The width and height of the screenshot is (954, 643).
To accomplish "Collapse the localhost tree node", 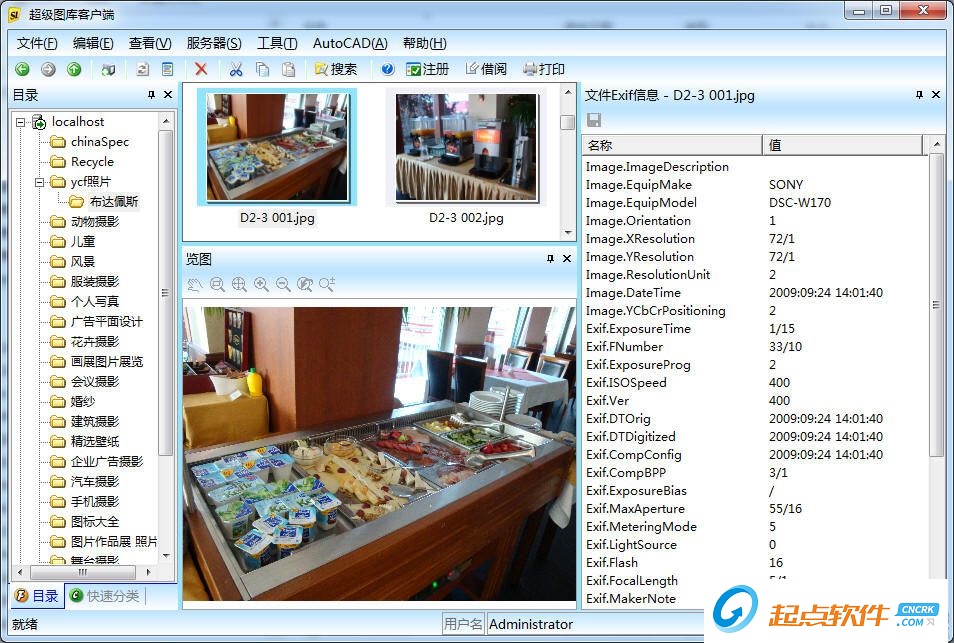I will (x=20, y=121).
